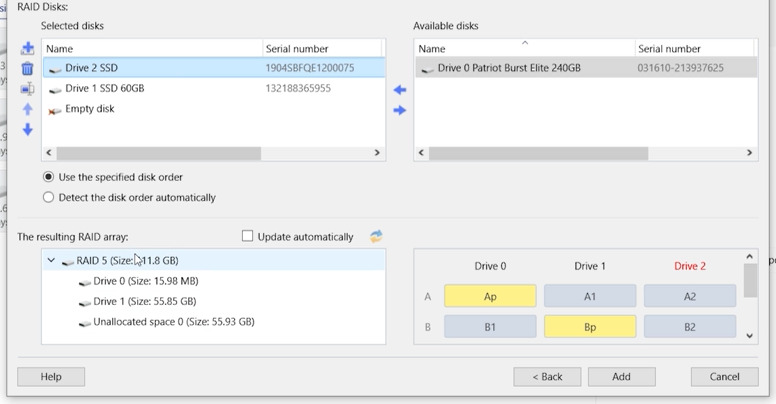The height and width of the screenshot is (404, 776).
Task: Select RAID 5 array entry
Action: 214,260
